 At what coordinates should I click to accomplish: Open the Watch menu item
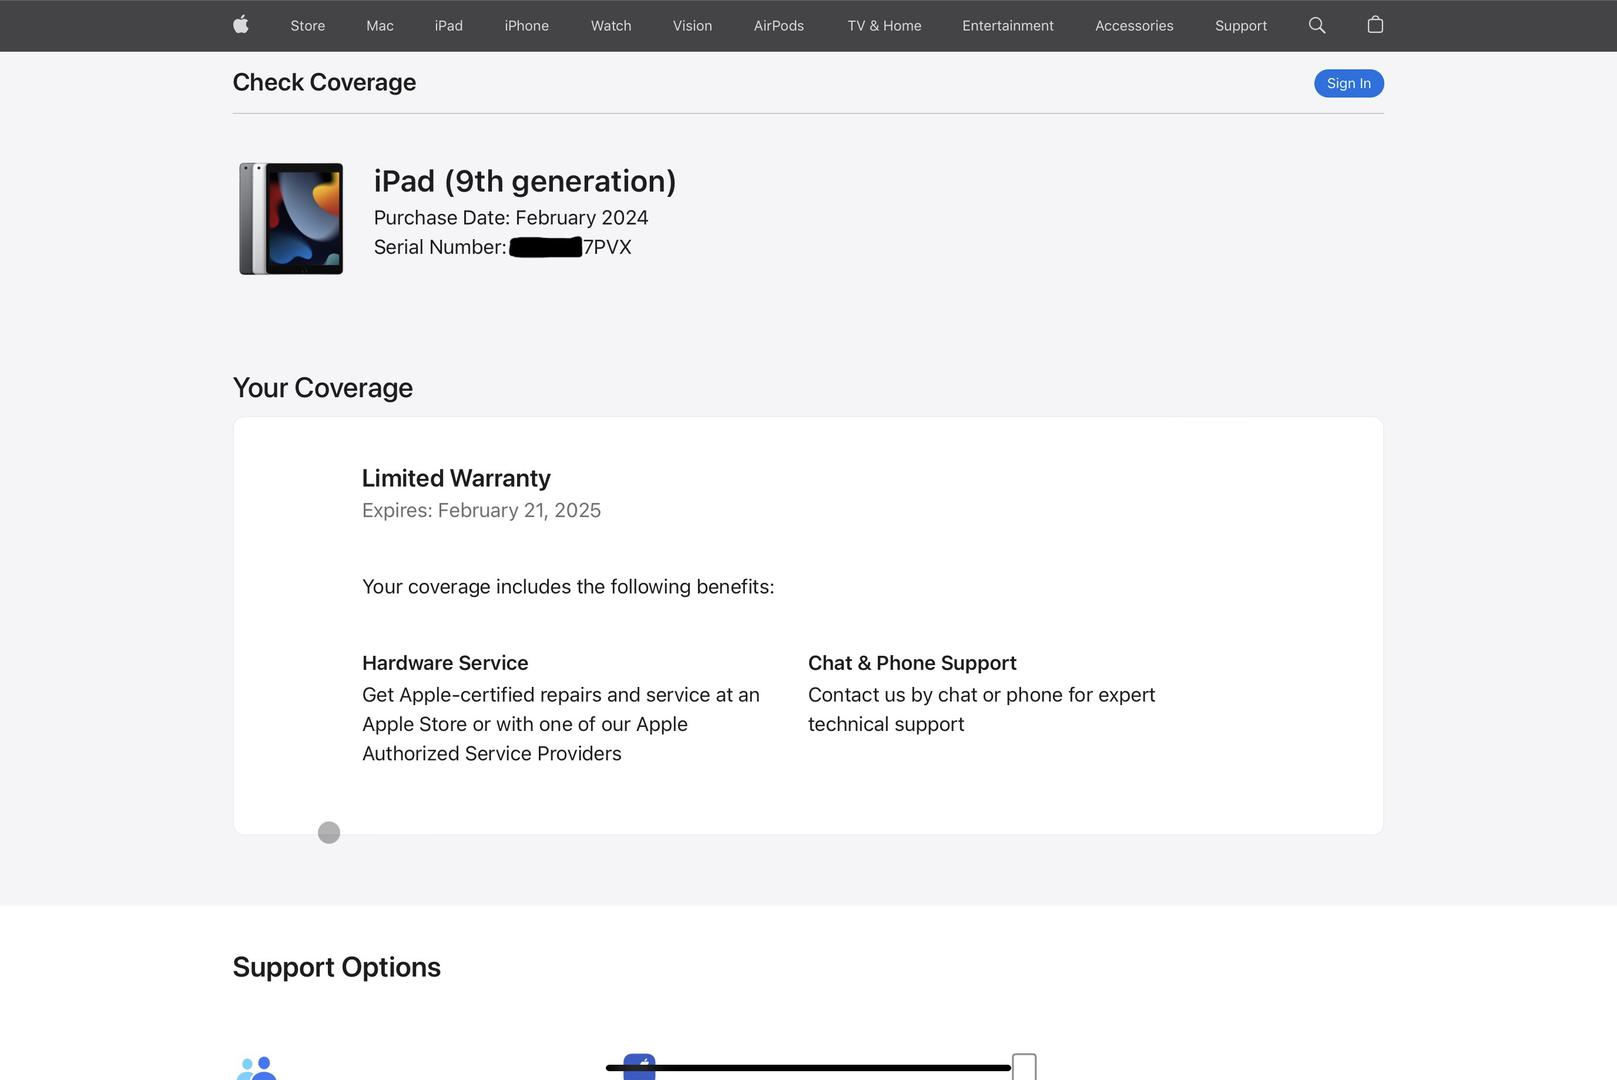(x=611, y=26)
